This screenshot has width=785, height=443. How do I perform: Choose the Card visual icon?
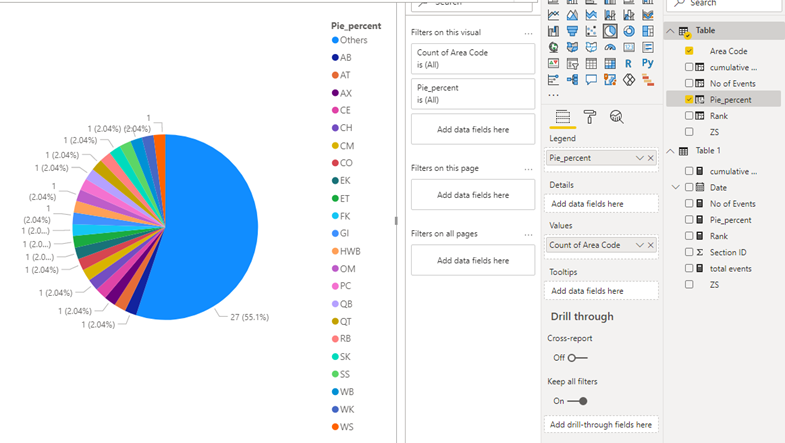point(629,48)
